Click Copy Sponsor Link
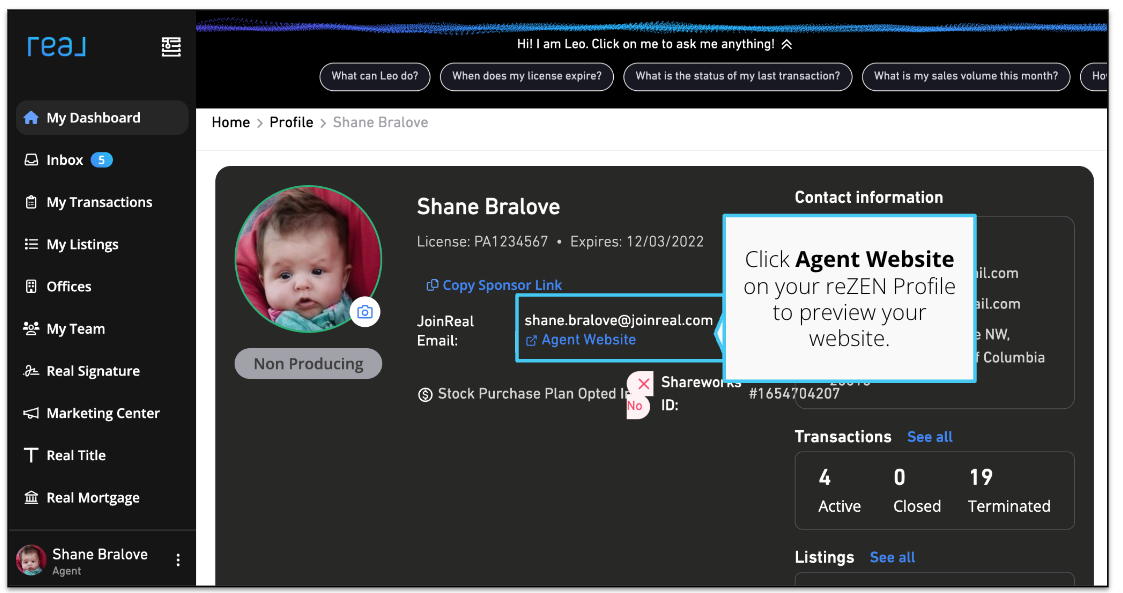1123x593 pixels. (x=501, y=285)
